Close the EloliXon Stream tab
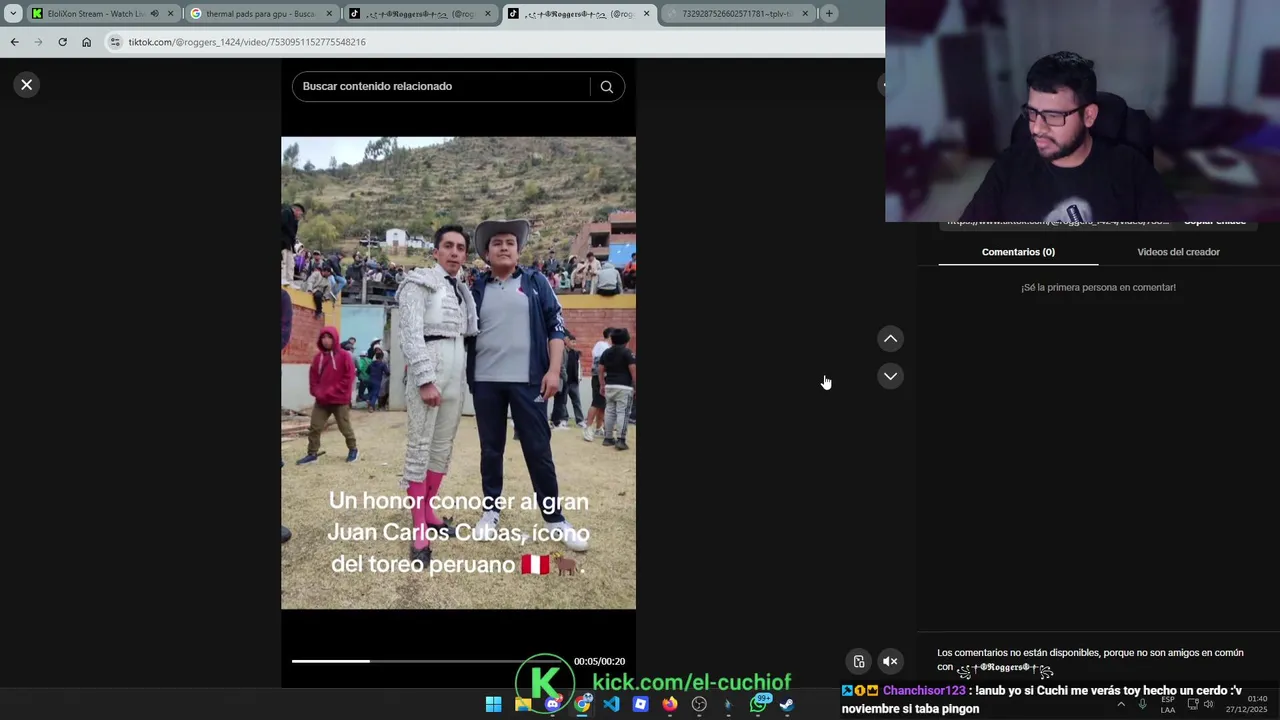The width and height of the screenshot is (1280, 720). (x=170, y=14)
